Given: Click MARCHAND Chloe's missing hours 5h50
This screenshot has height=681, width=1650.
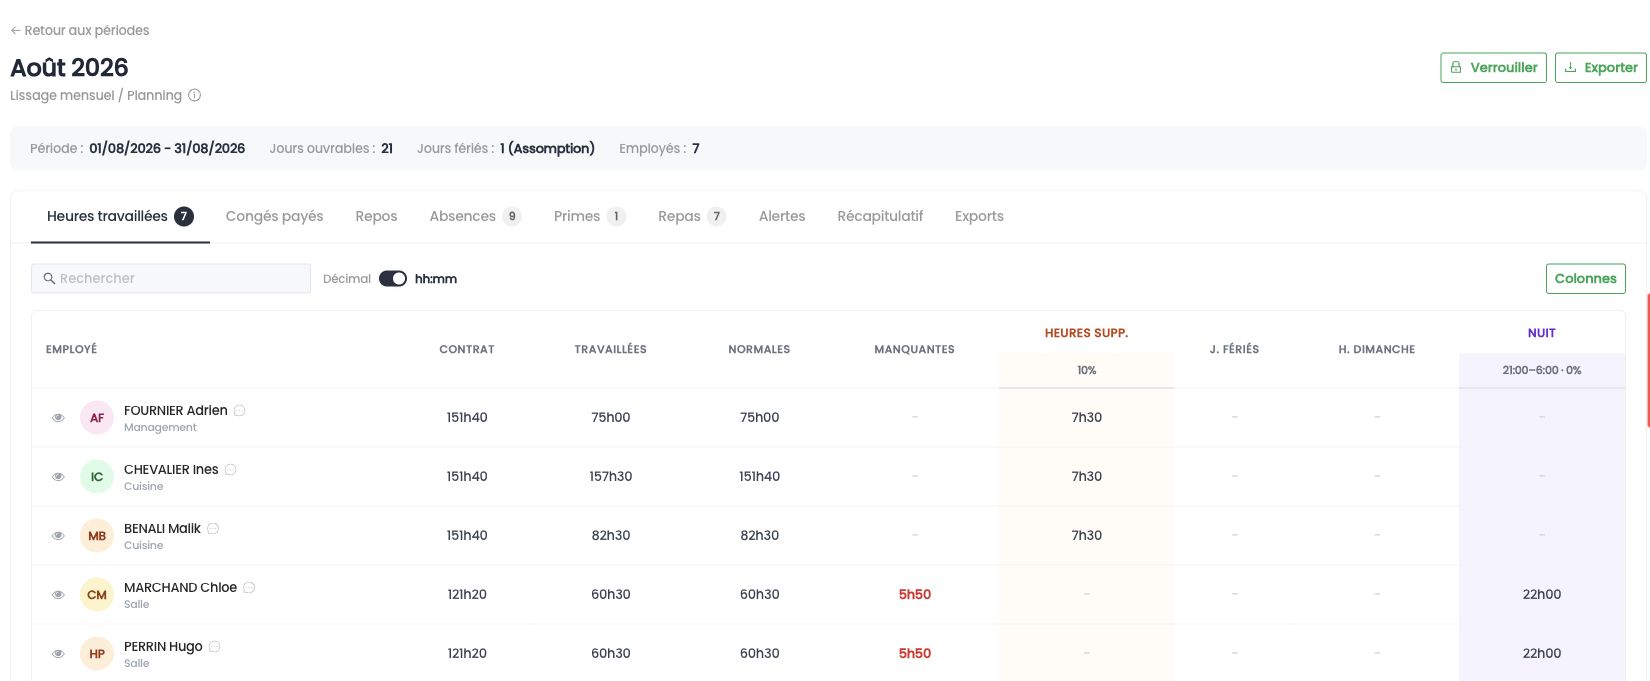Looking at the screenshot, I should tap(914, 595).
